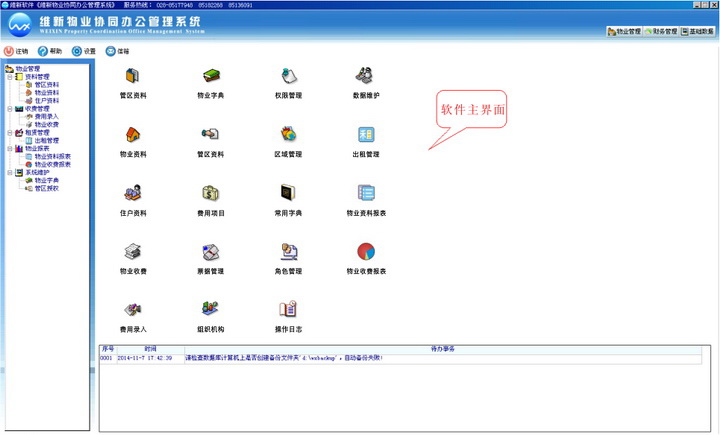720x435 pixels.
Task: Open the 角色管理 role management icon
Action: tap(288, 251)
